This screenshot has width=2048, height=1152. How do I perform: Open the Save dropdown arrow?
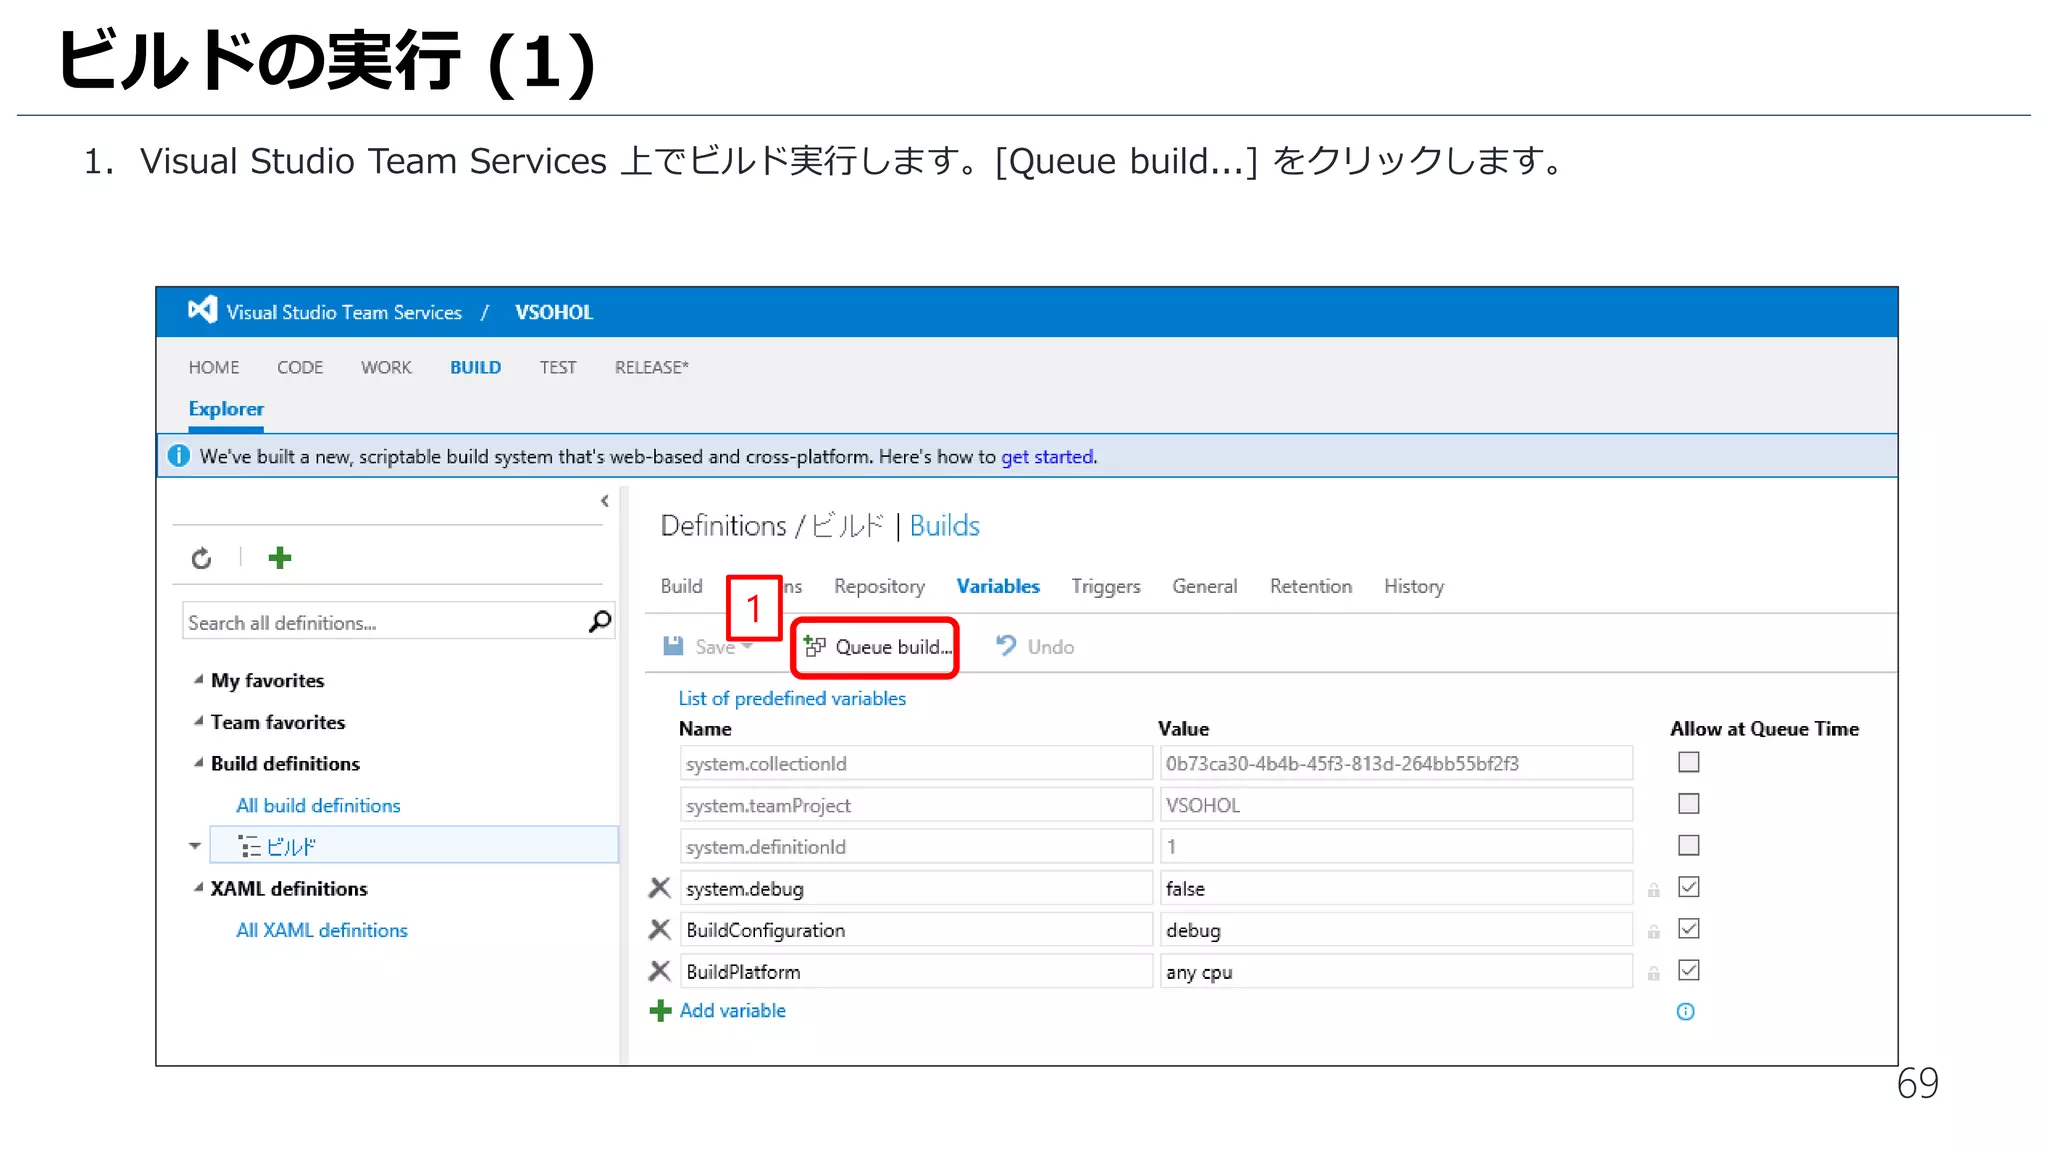pyautogui.click(x=748, y=646)
